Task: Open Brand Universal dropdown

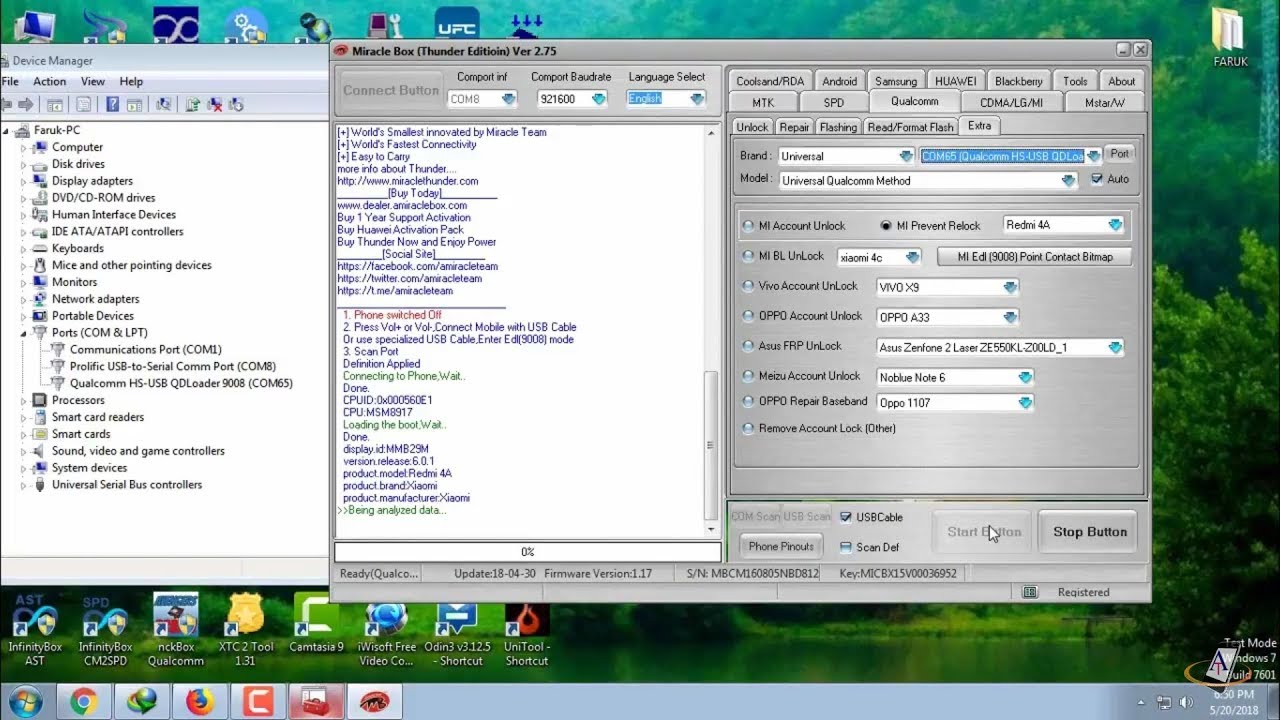Action: (906, 156)
